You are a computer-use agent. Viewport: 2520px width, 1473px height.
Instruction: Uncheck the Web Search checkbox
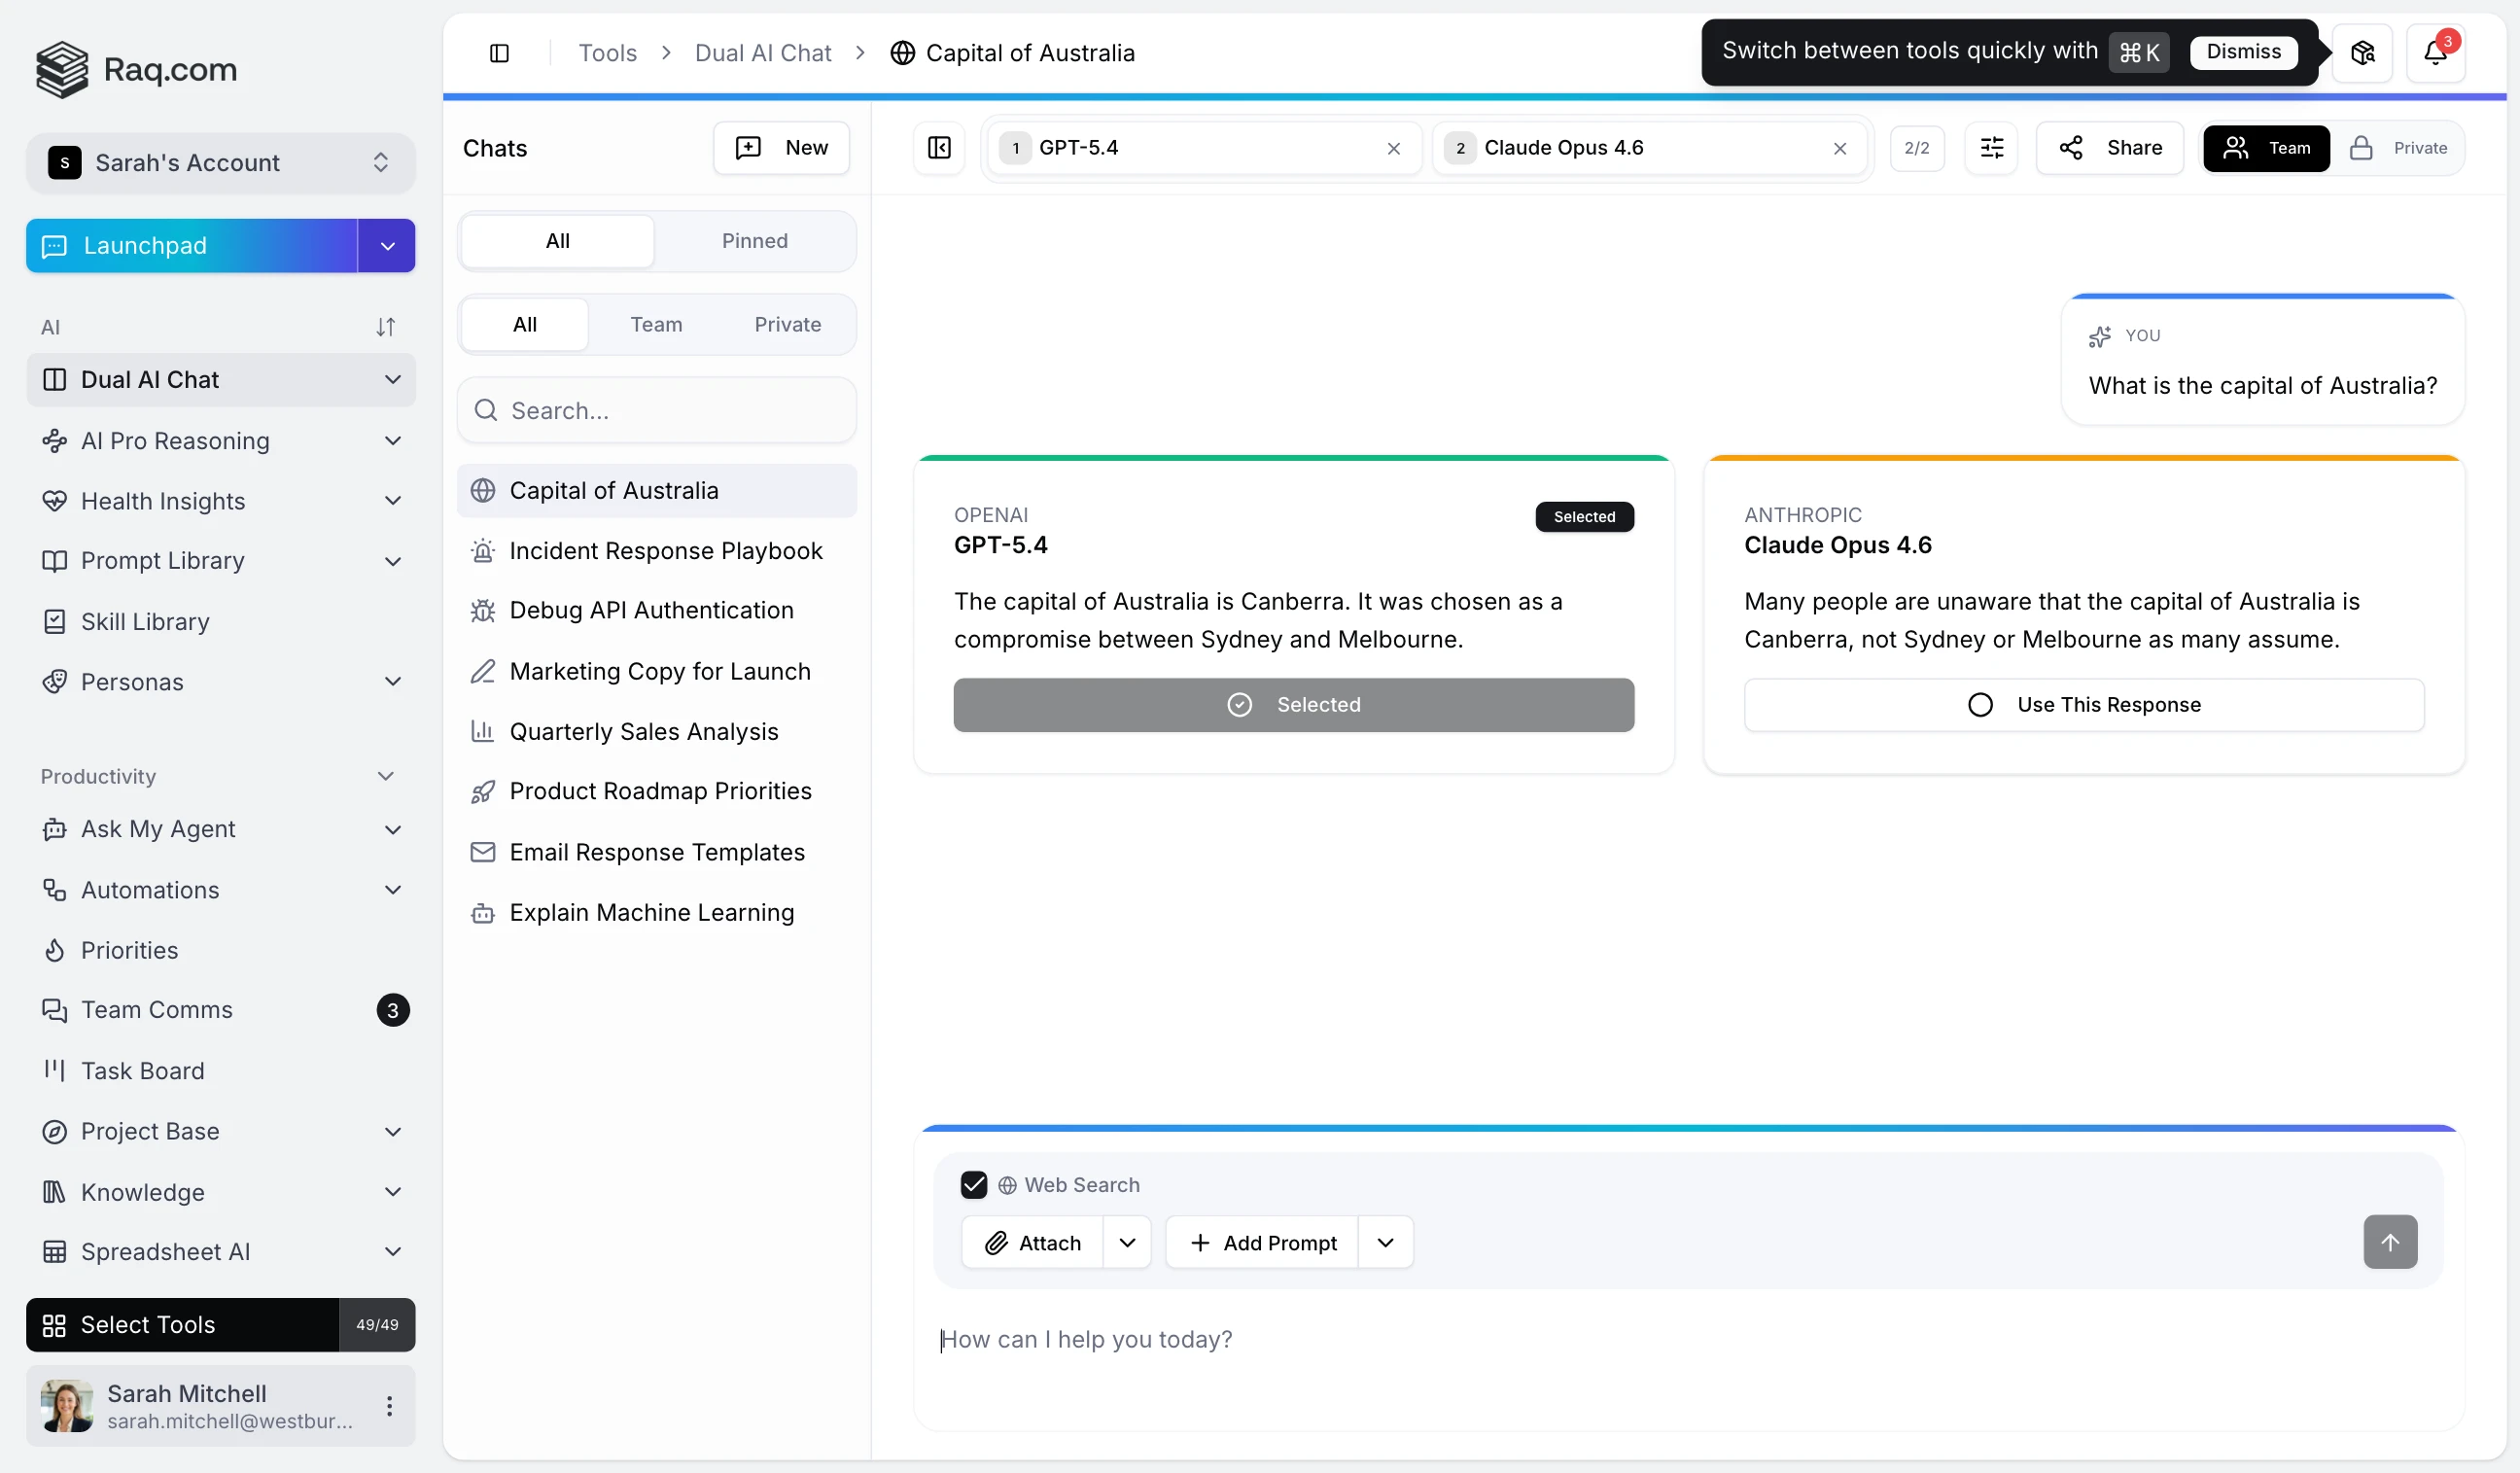[973, 1185]
